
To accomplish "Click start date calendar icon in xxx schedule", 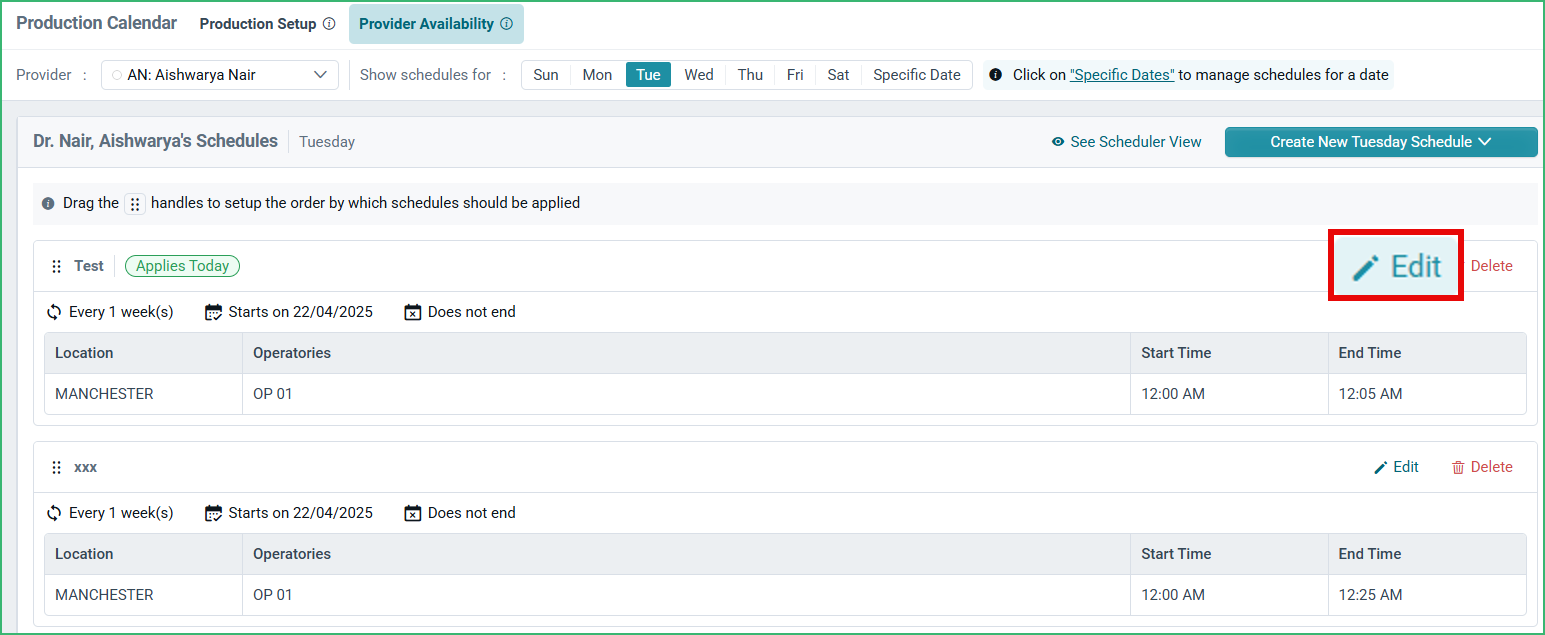I will 213,513.
